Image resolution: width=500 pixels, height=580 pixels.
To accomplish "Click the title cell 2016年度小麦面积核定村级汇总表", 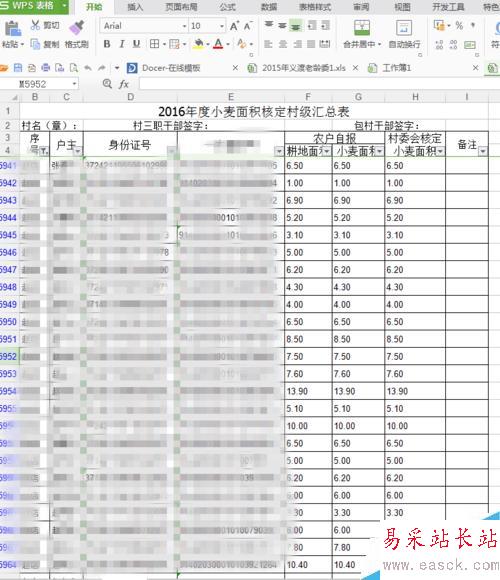I will (254, 111).
